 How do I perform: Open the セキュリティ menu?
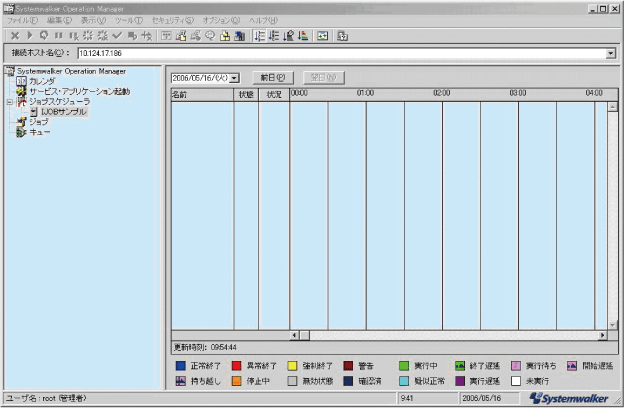tap(172, 20)
